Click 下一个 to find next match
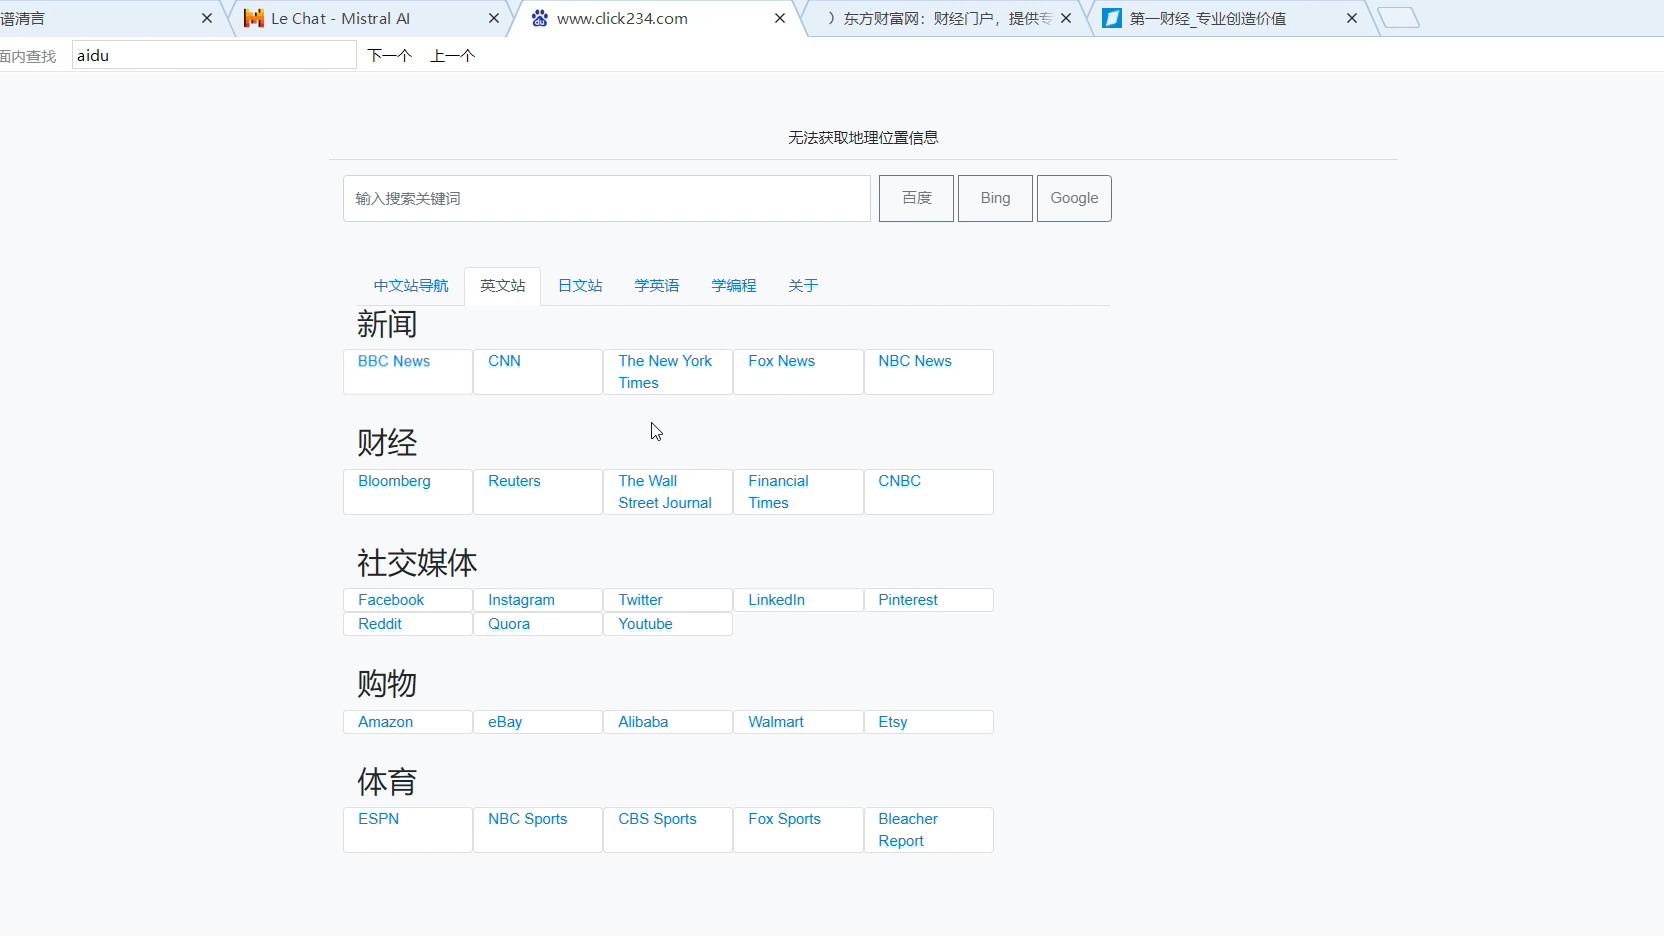The image size is (1664, 936). coord(390,55)
